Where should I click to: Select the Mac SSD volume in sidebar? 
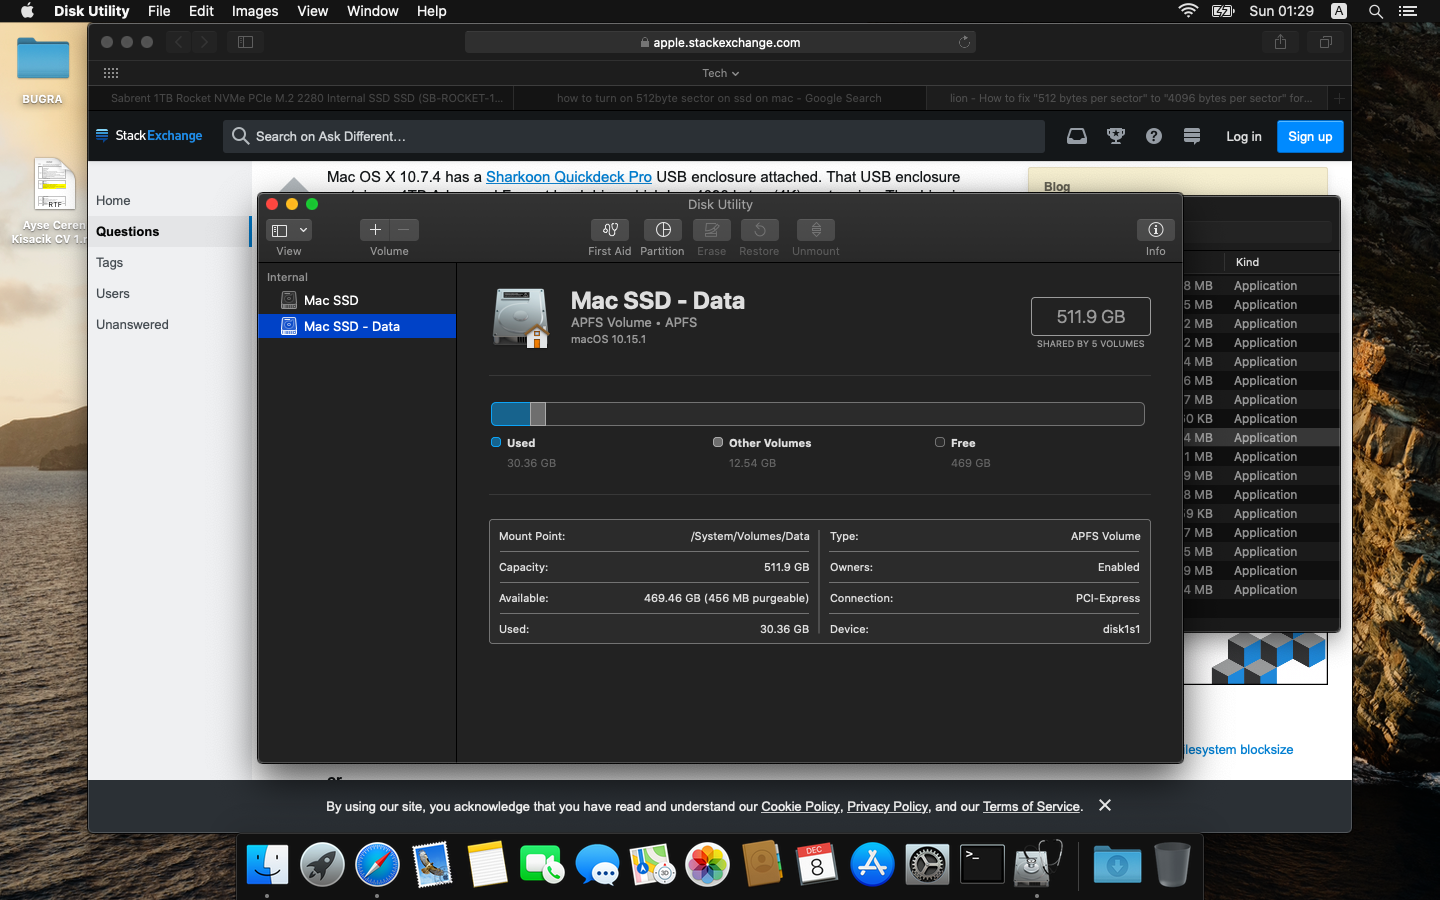[x=357, y=300]
